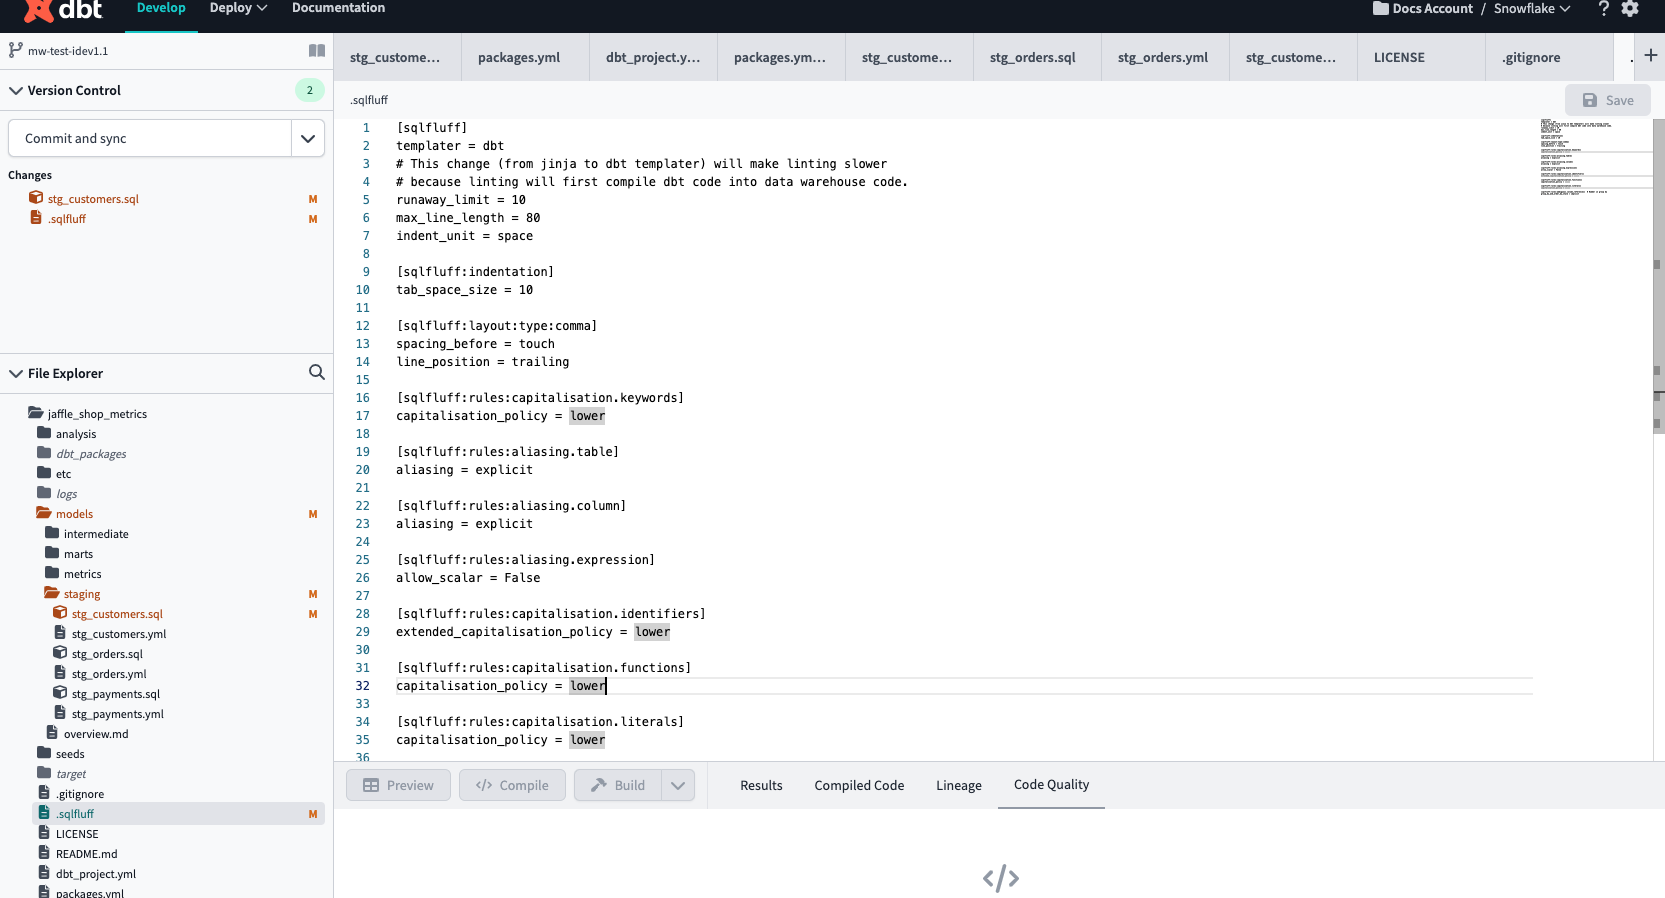
Task: Collapse the Version Control section
Action: tap(16, 90)
